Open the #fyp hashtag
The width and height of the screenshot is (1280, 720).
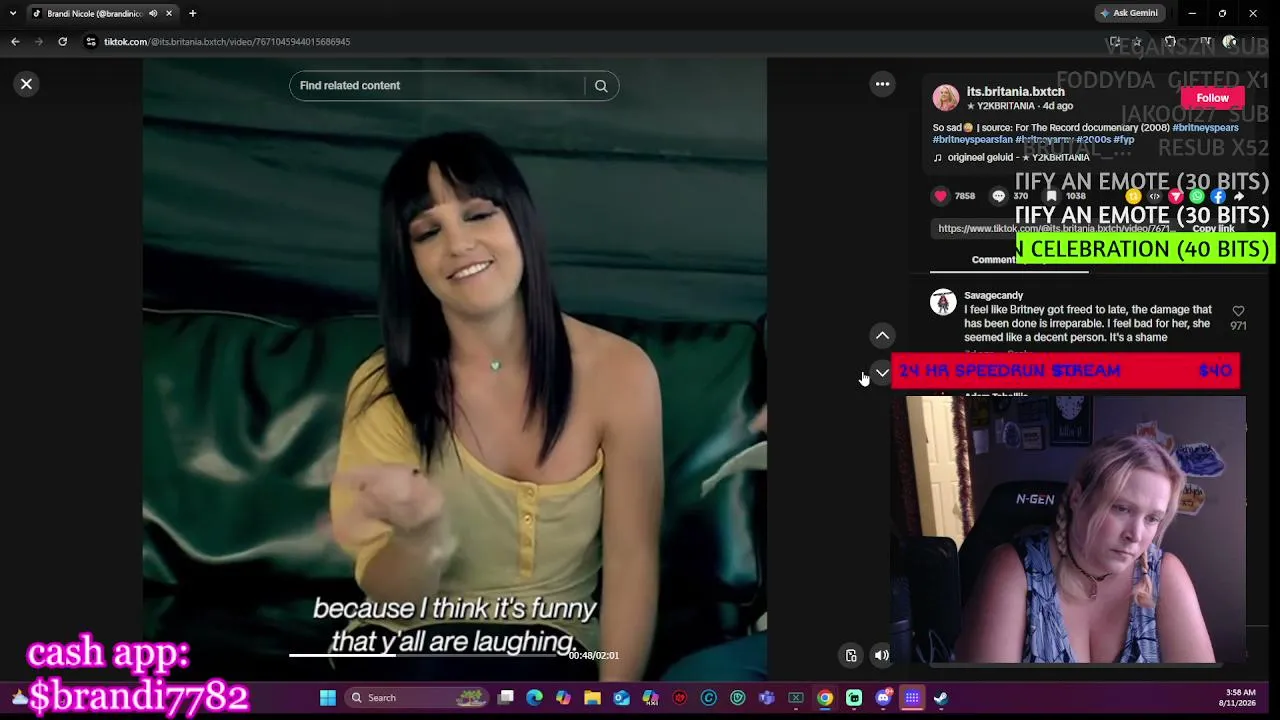click(x=1124, y=140)
